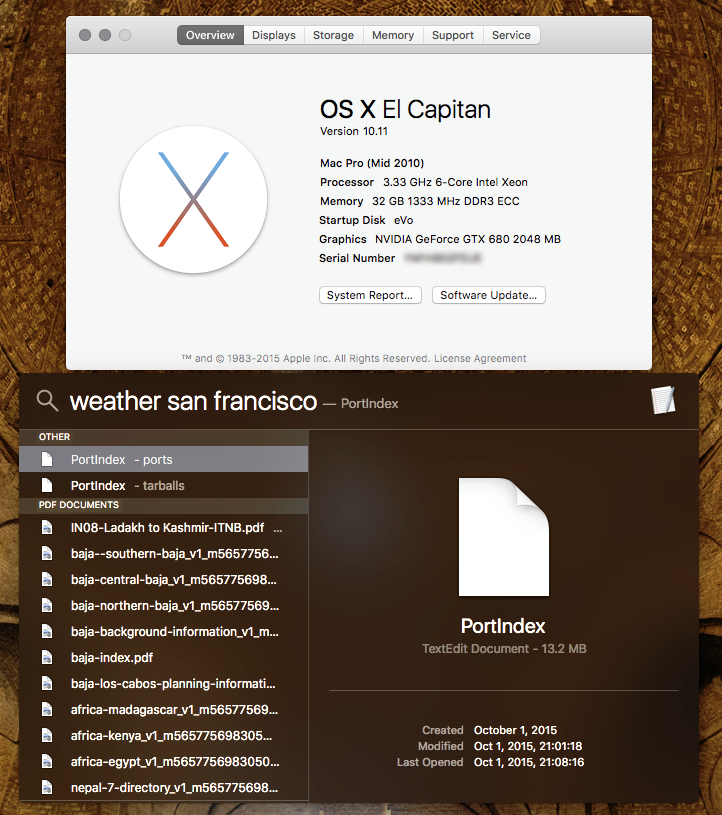This screenshot has width=722, height=815.
Task: Click the PDF DOCUMENTS section header
Action: tap(164, 505)
